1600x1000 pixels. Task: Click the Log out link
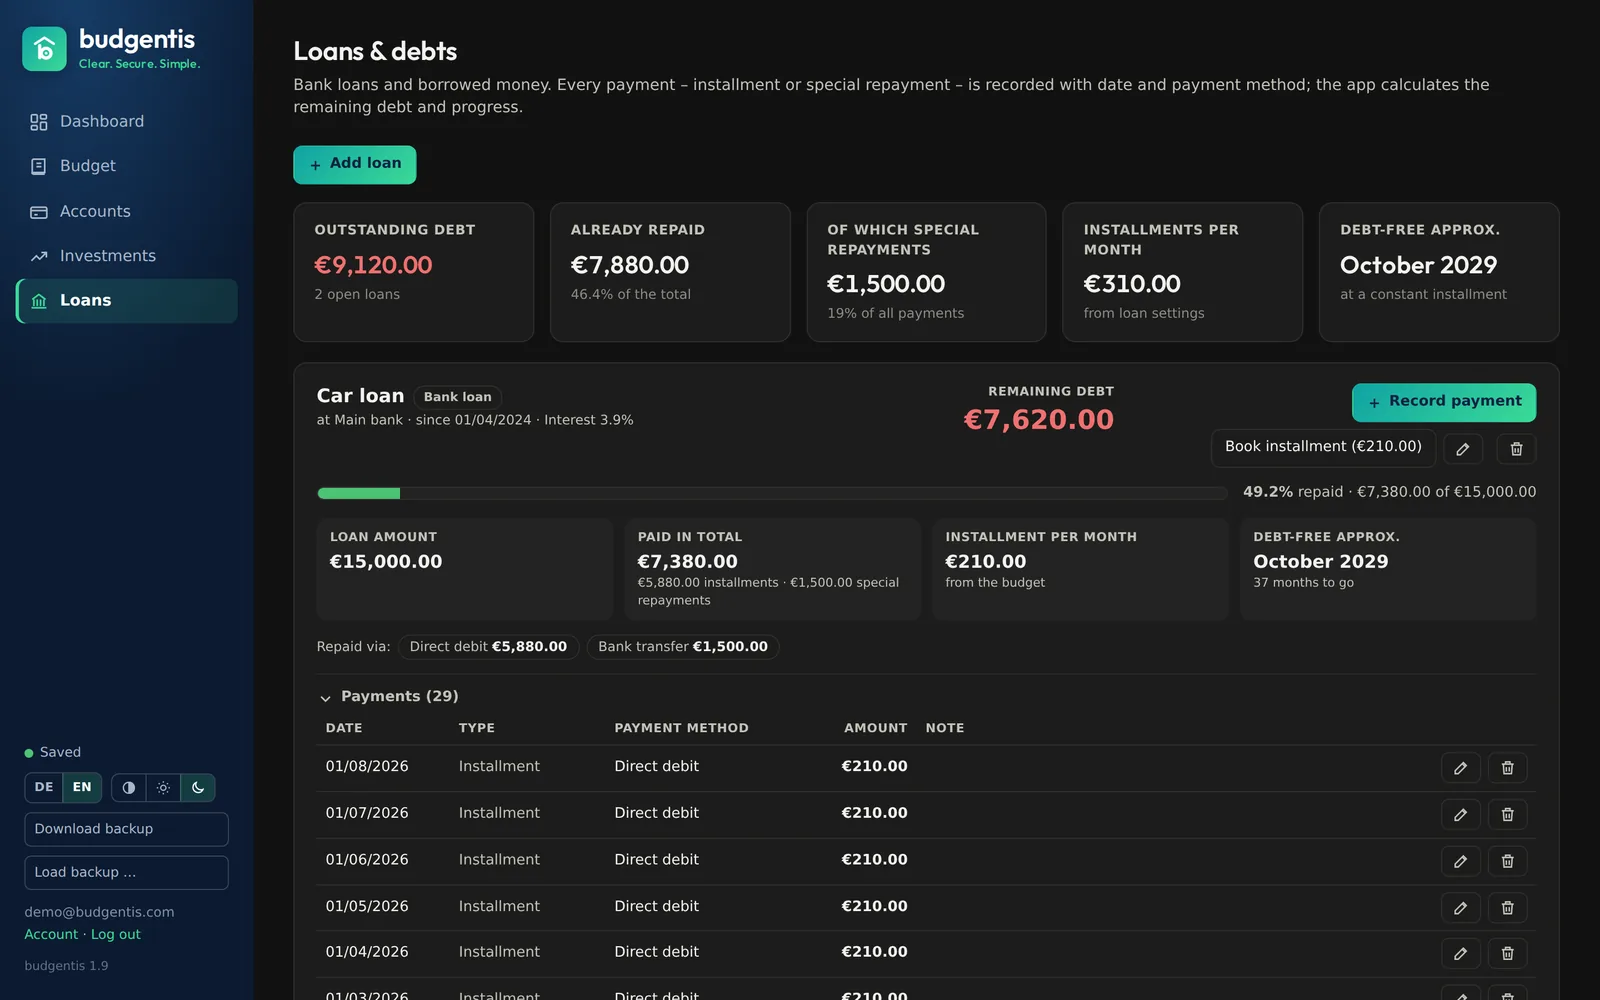[116, 934]
